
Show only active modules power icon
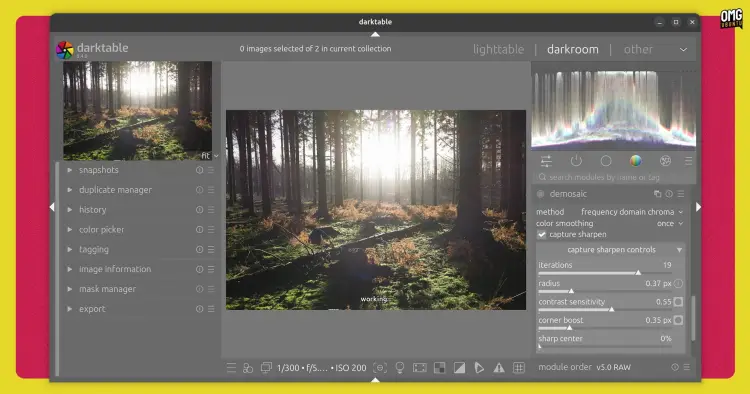click(x=576, y=161)
